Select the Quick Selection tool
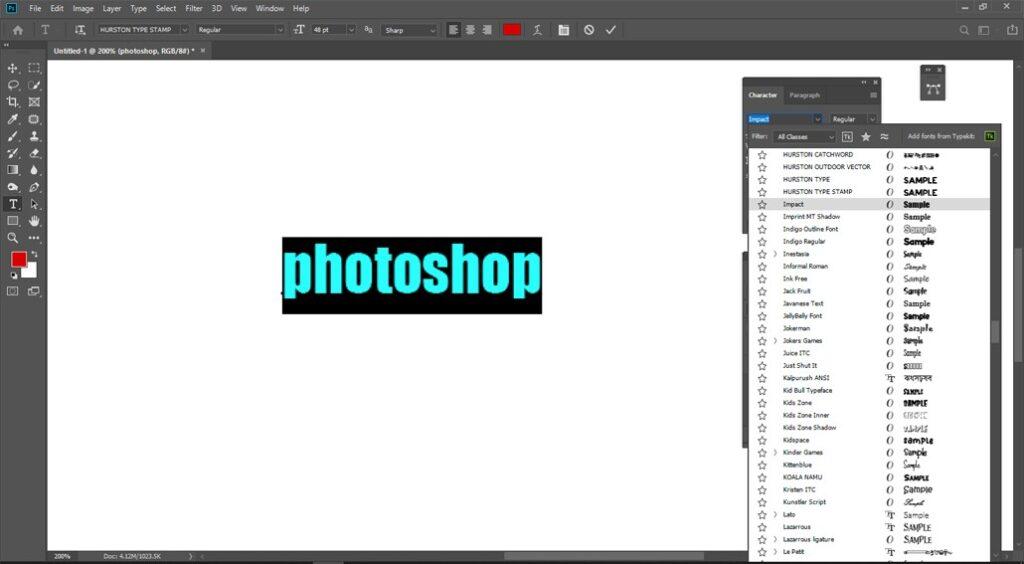This screenshot has width=1024, height=564. point(34,85)
